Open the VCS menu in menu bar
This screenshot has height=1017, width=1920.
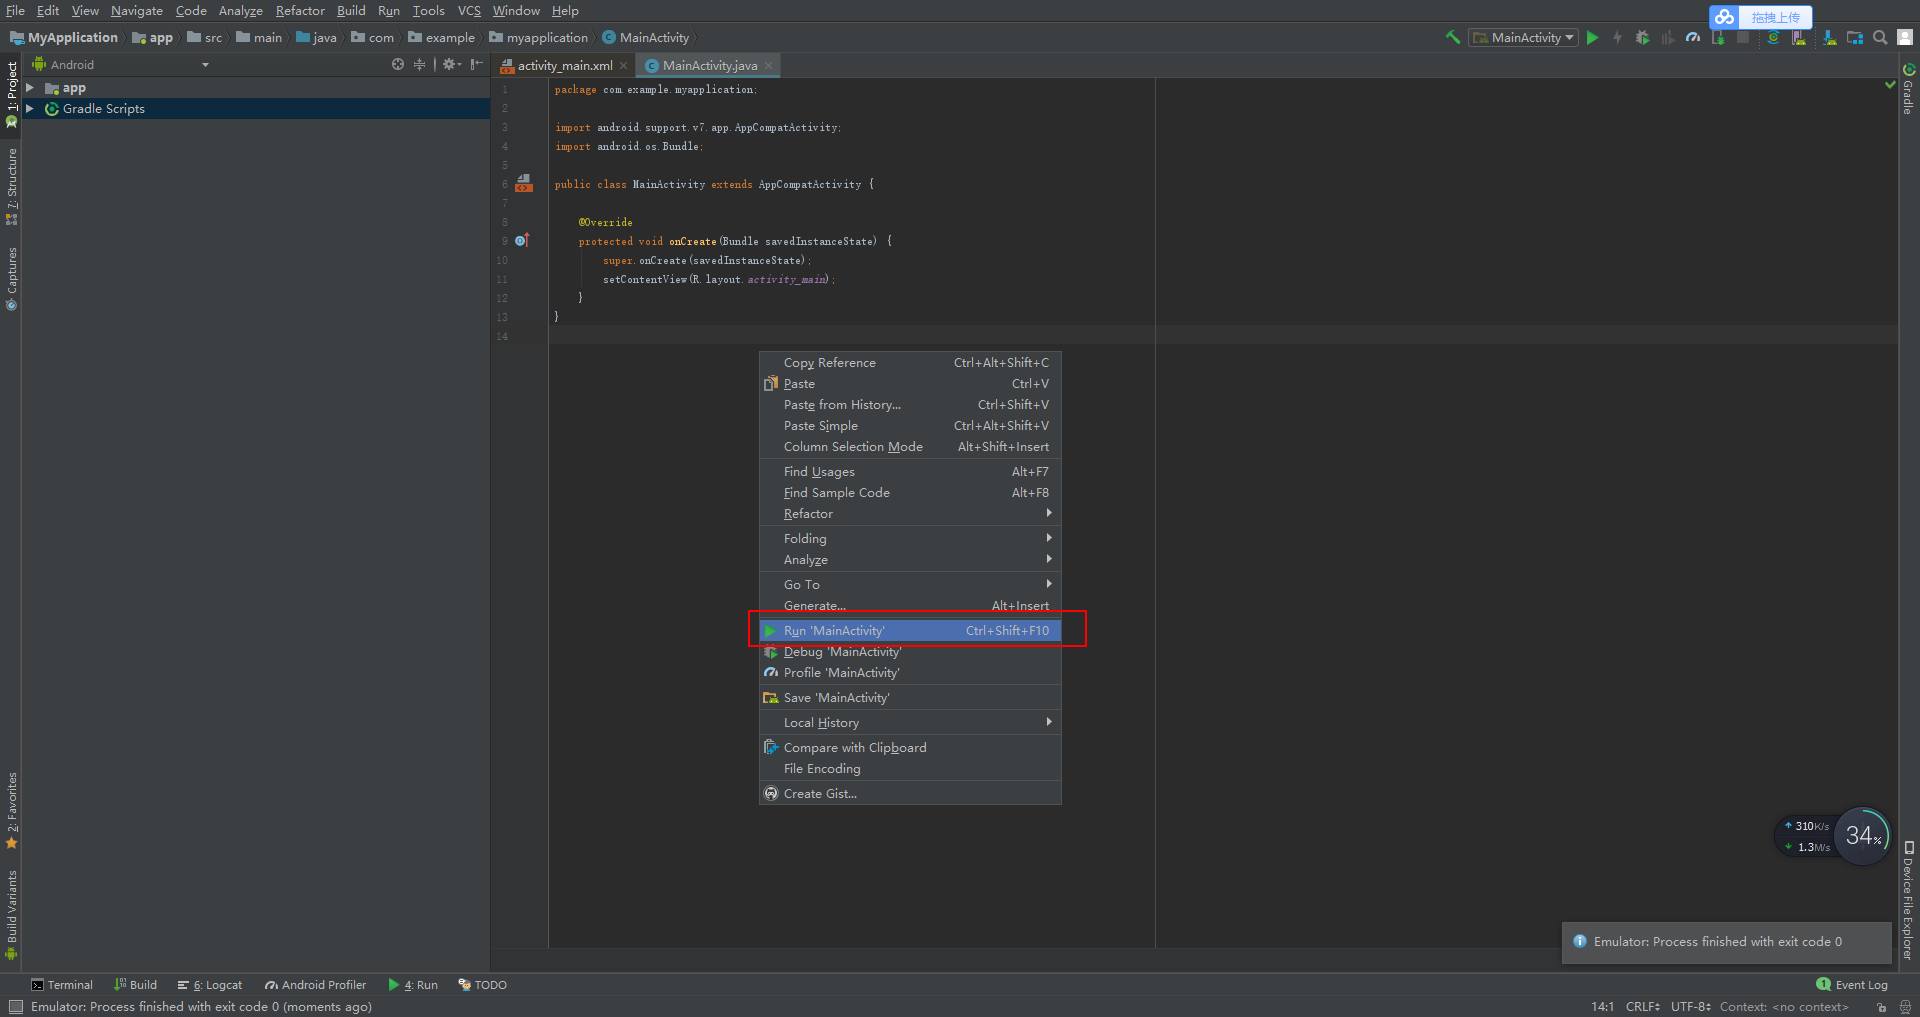click(469, 11)
